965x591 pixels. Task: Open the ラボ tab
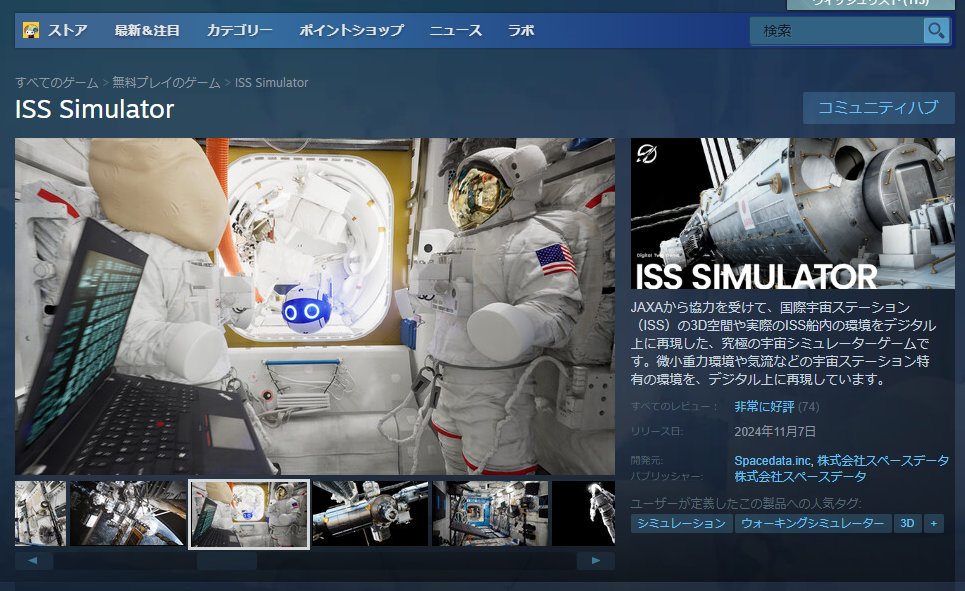521,30
